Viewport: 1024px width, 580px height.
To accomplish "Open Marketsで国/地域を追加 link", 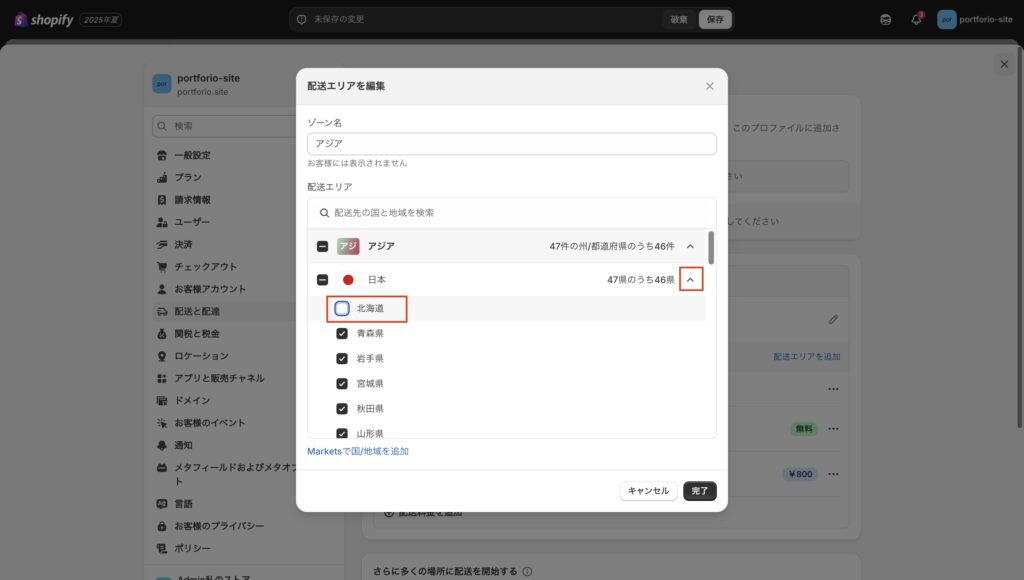I will (x=358, y=451).
